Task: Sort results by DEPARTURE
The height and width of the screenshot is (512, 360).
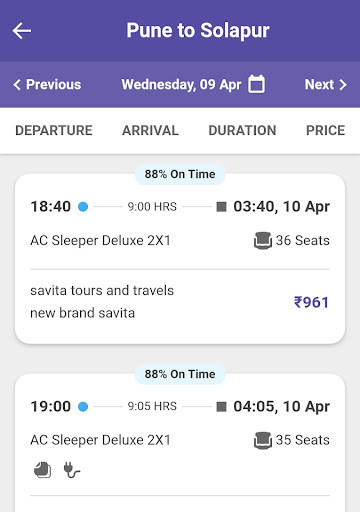Action: 54,130
